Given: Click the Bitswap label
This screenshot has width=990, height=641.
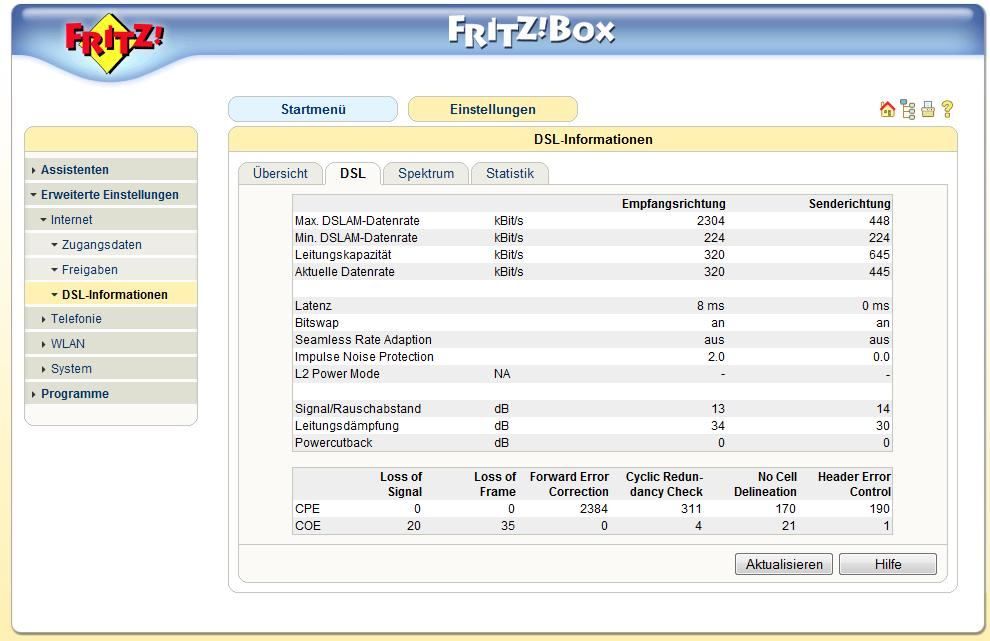Looking at the screenshot, I should [317, 323].
